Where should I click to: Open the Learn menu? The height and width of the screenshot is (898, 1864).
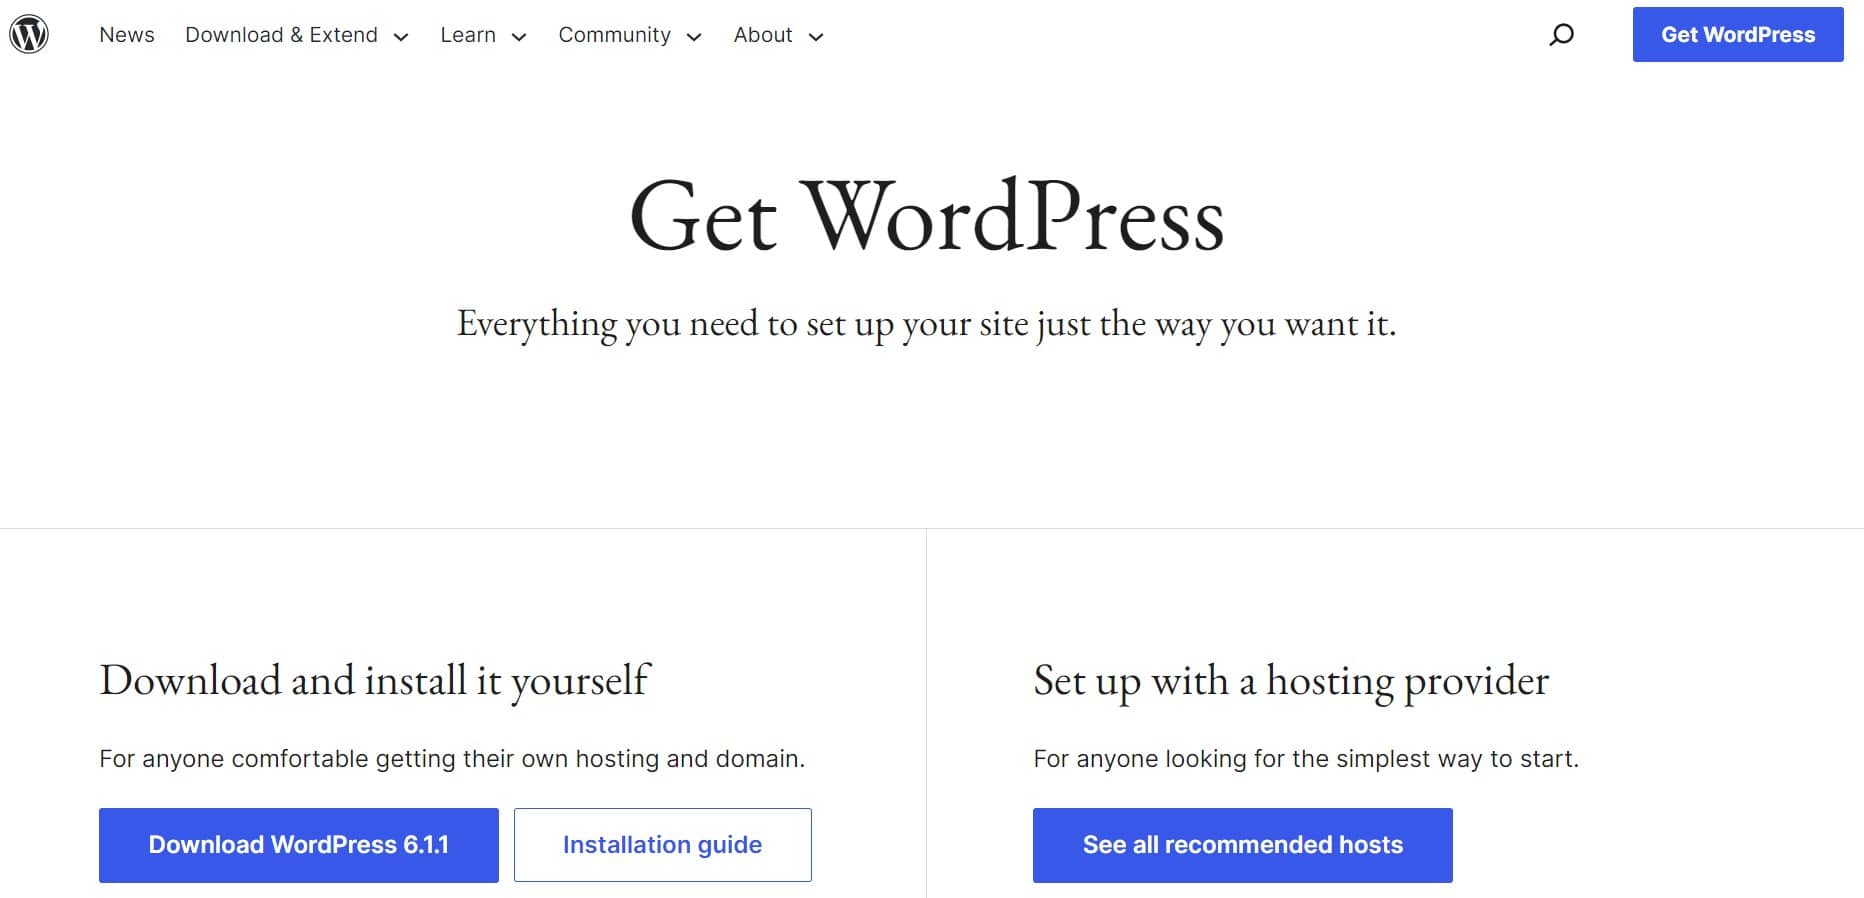(468, 35)
